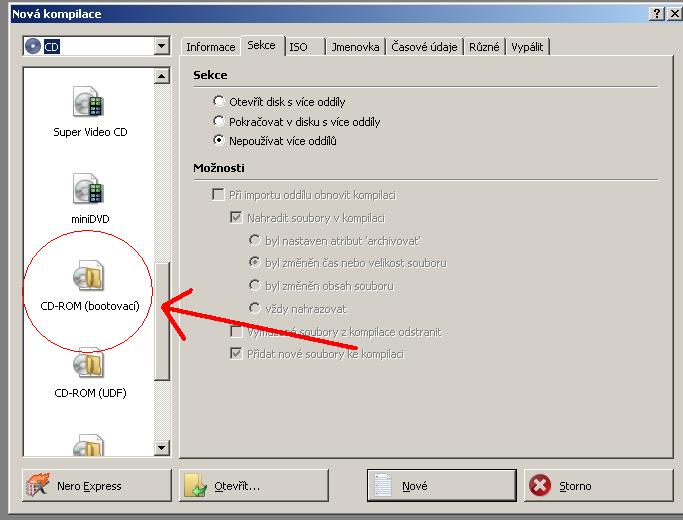Go to the Časové údaje tab
Viewport: 683px width, 520px height.
pyautogui.click(x=424, y=47)
